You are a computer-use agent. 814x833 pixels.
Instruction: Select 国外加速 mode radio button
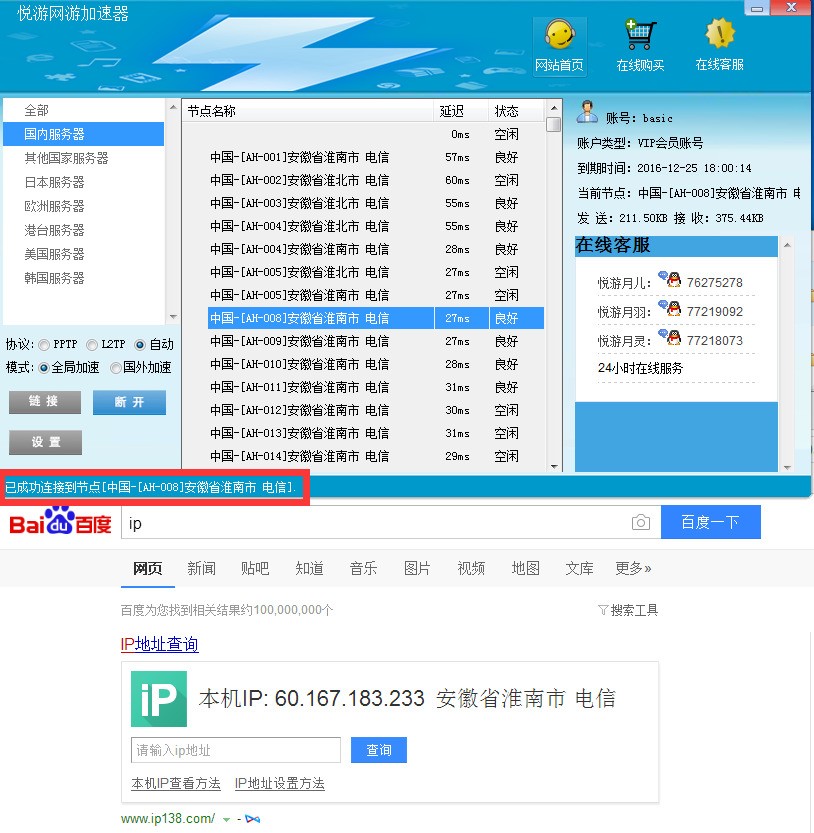[115, 368]
